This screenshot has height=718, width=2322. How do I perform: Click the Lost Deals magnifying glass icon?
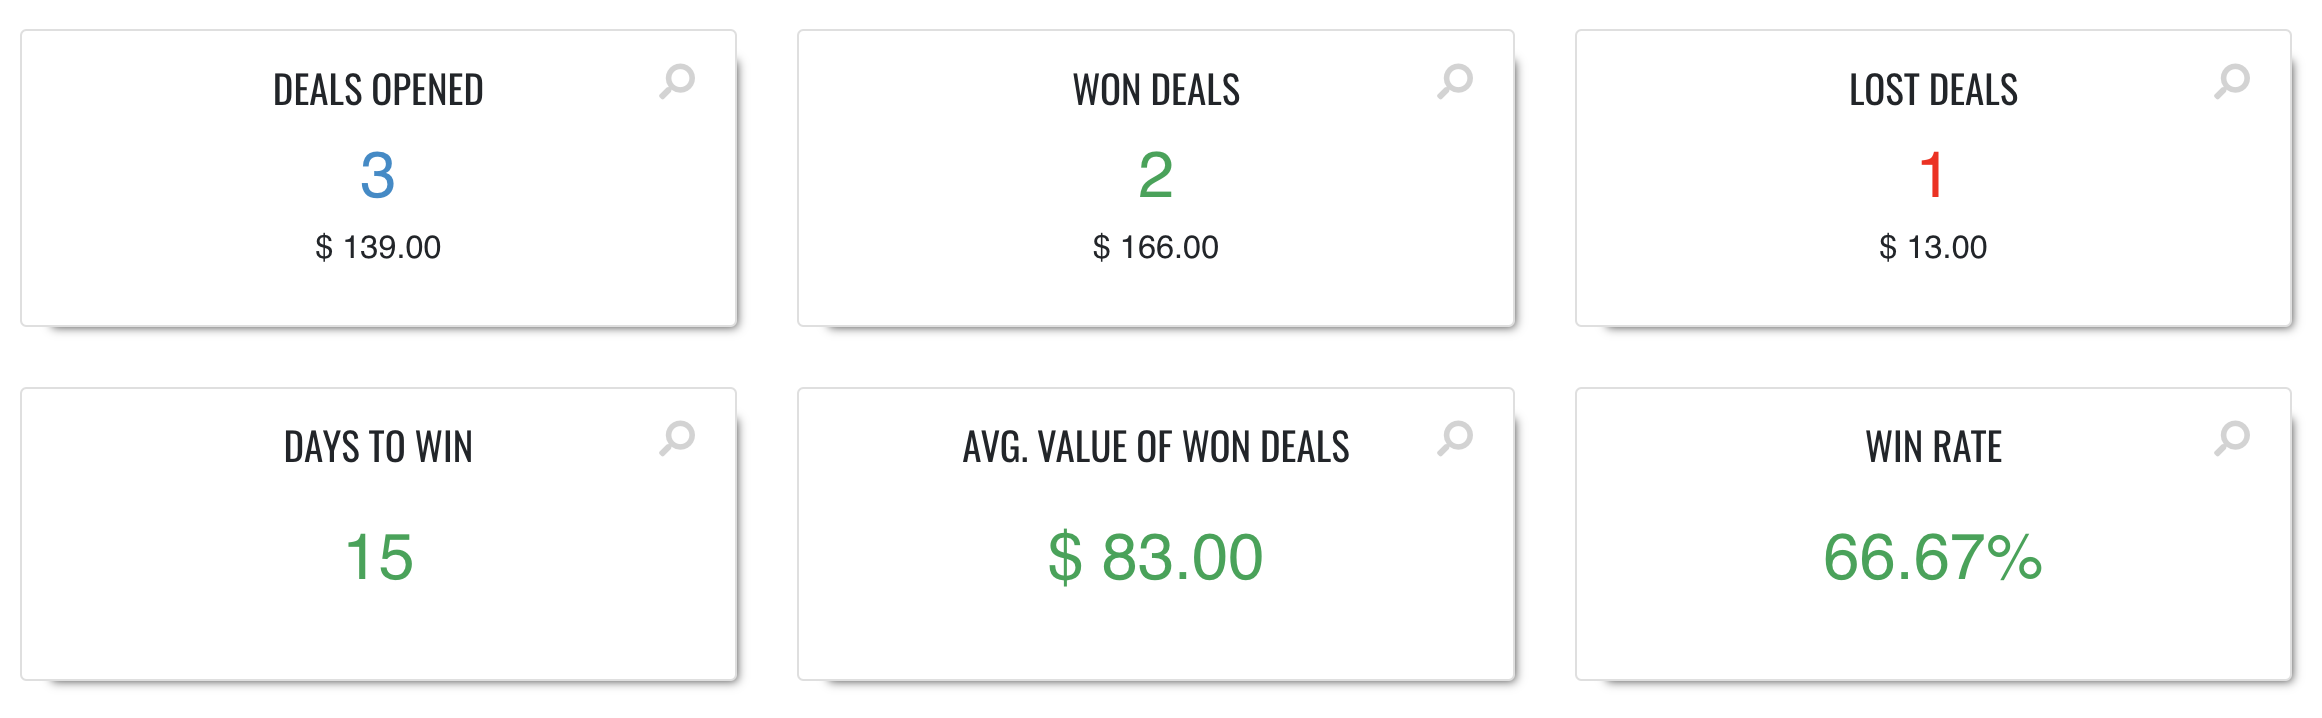pyautogui.click(x=2232, y=81)
